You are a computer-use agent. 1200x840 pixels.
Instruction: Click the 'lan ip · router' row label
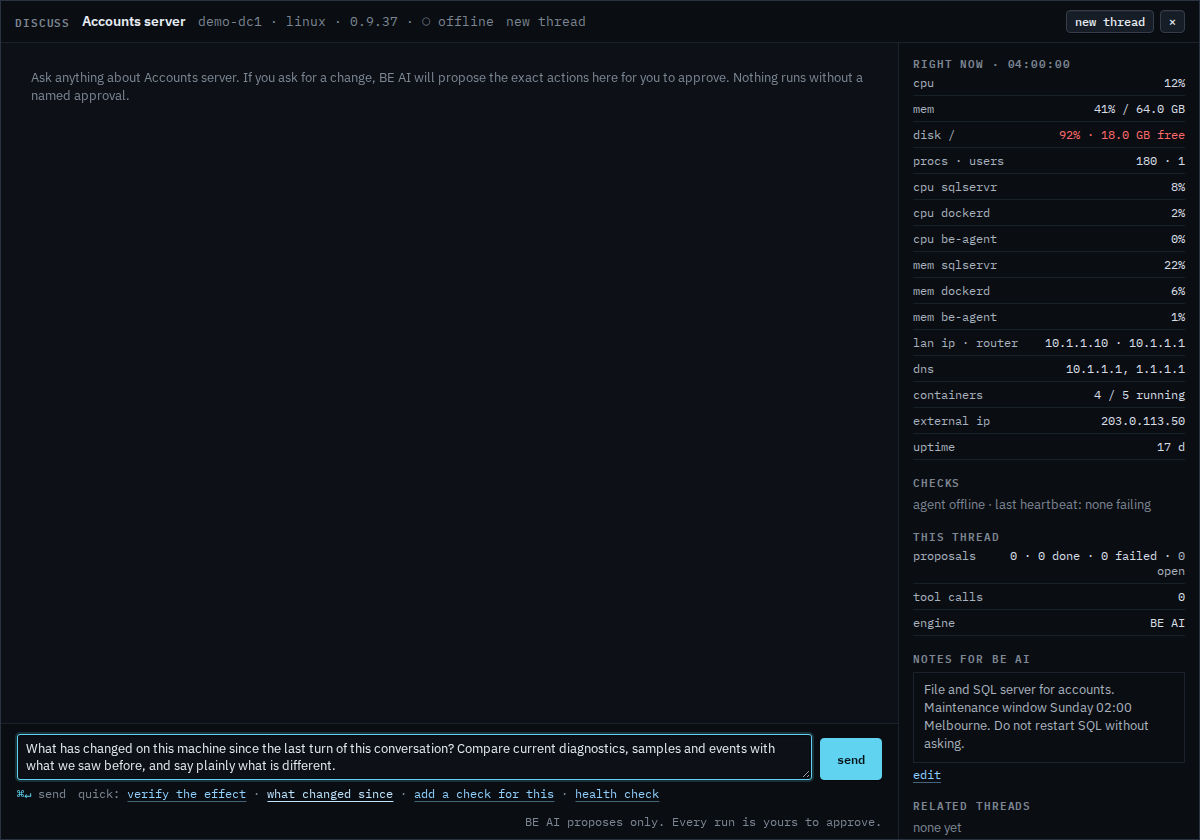click(x=965, y=343)
